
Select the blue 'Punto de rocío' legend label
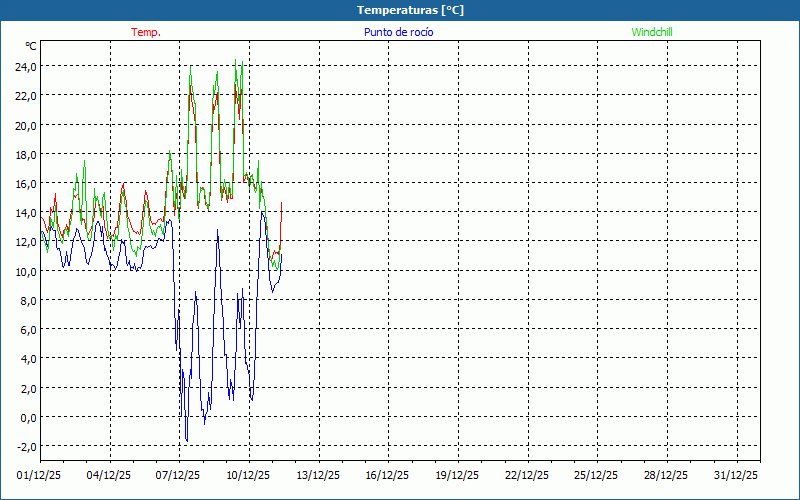(398, 32)
